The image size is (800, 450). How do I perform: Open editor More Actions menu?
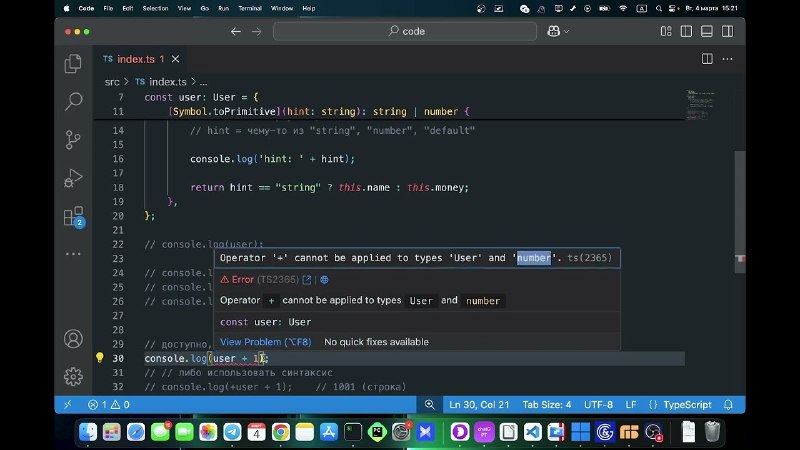(x=728, y=59)
